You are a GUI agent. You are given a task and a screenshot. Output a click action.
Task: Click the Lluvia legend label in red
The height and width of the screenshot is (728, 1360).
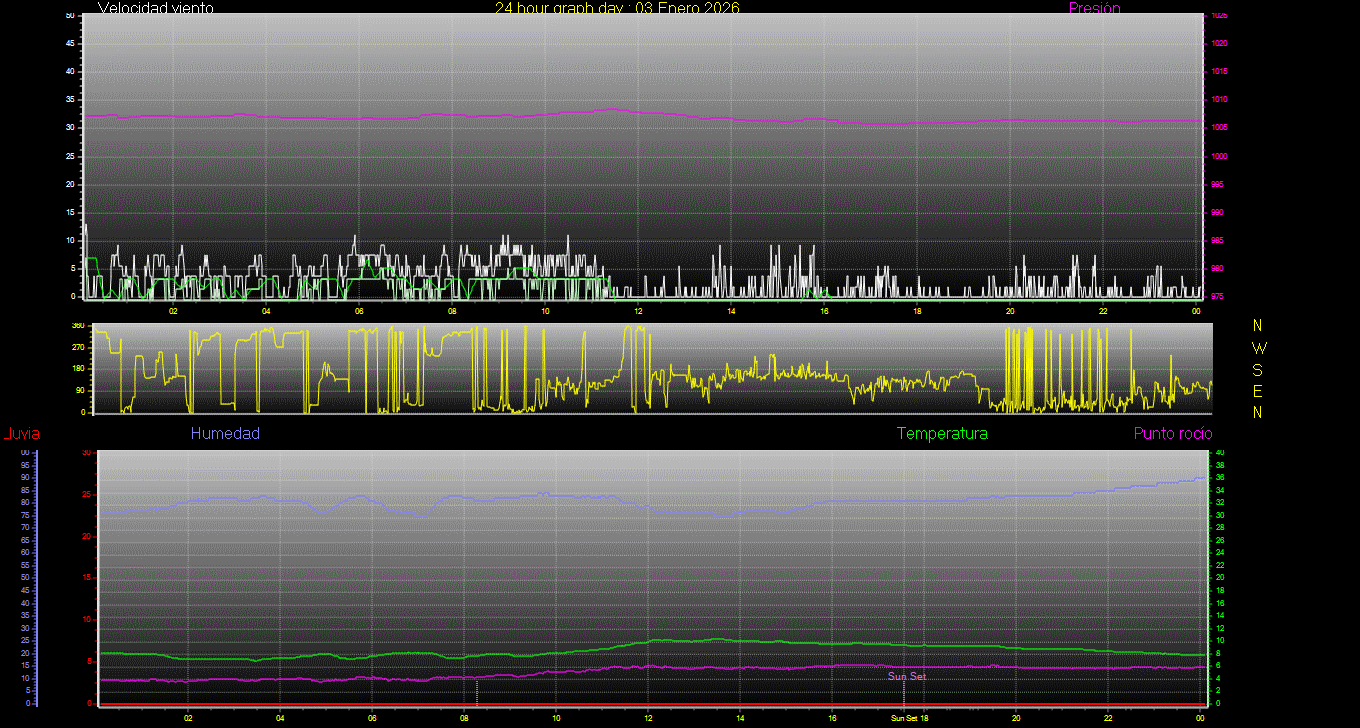(x=21, y=434)
